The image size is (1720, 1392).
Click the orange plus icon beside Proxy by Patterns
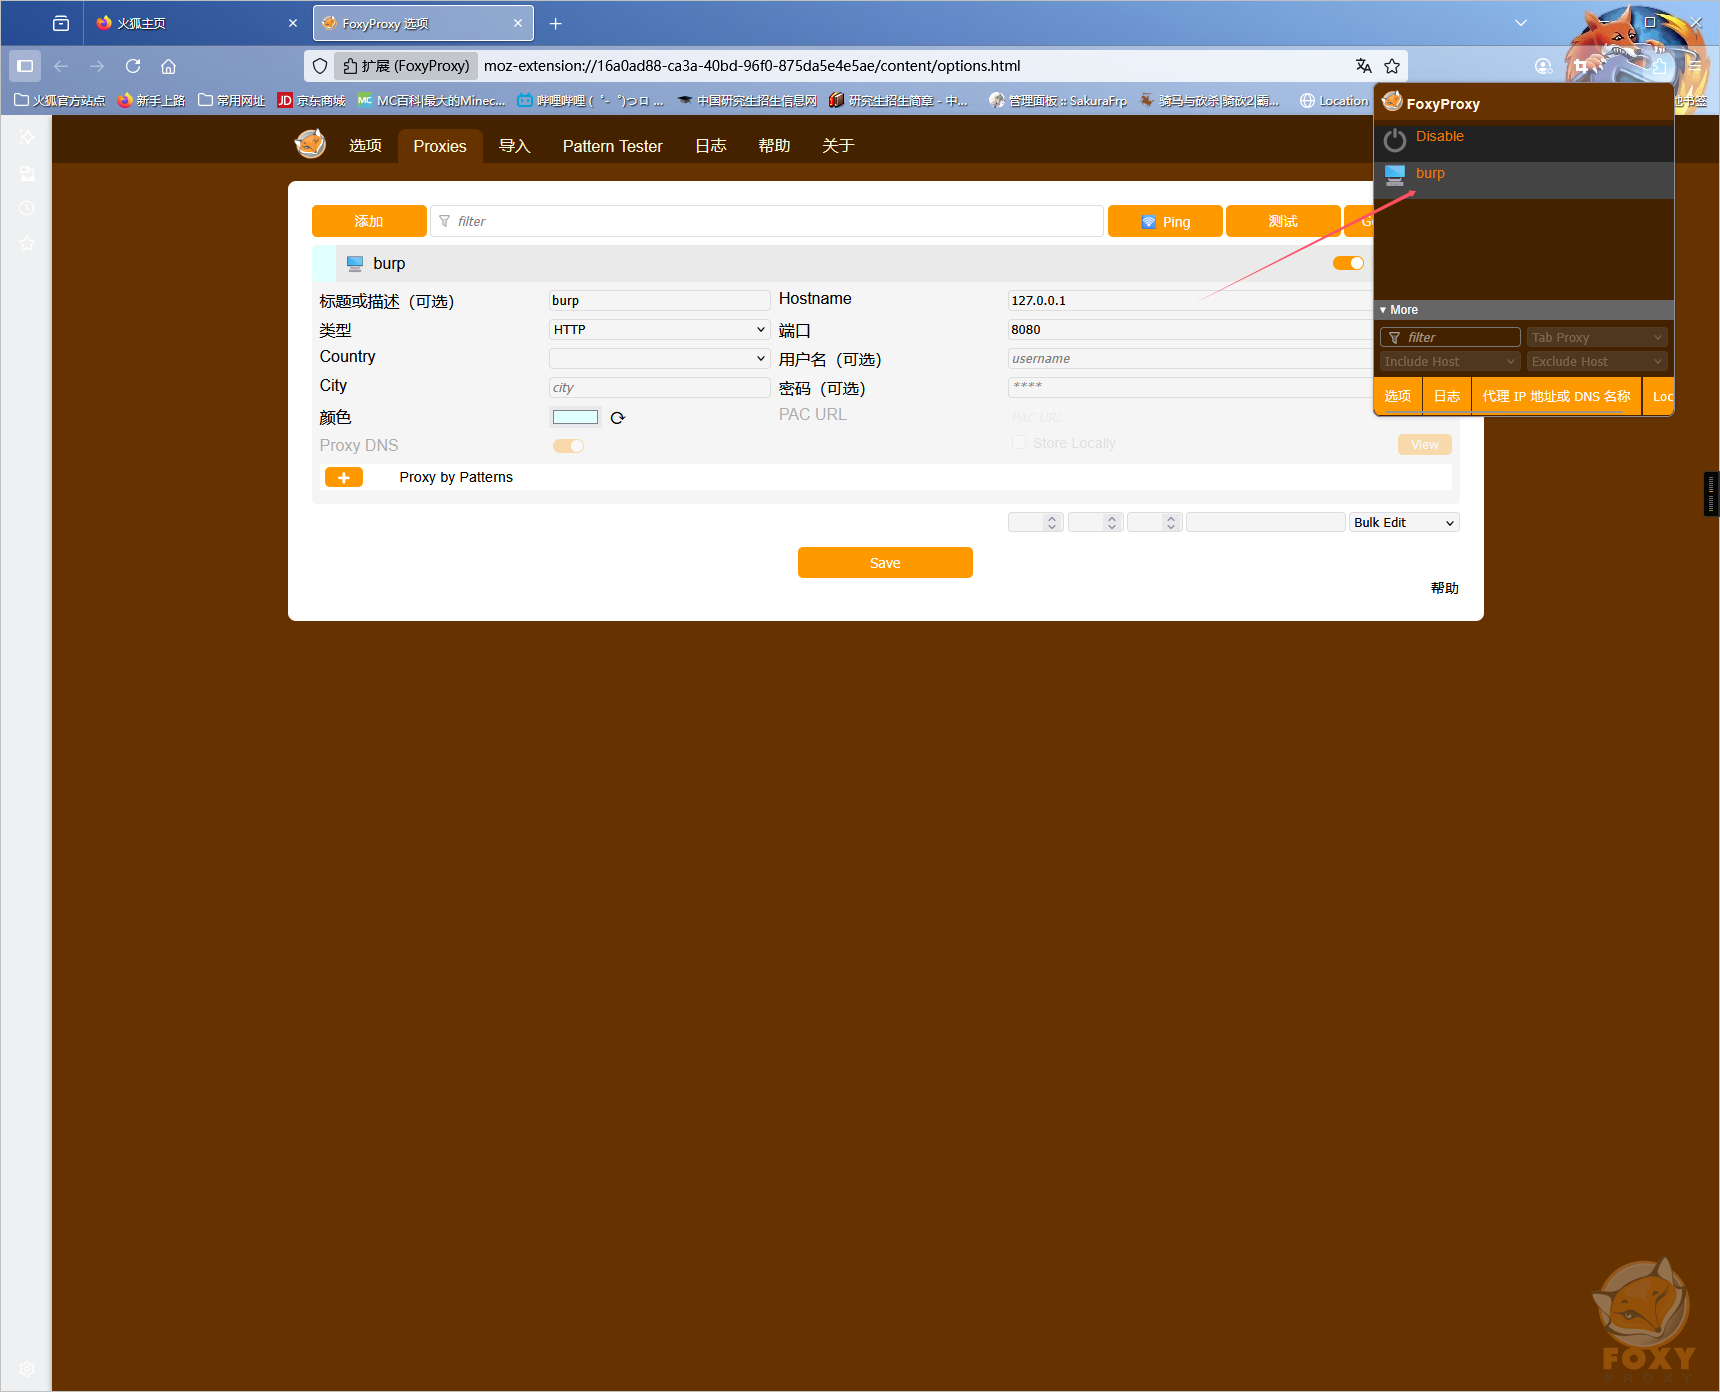click(x=343, y=478)
